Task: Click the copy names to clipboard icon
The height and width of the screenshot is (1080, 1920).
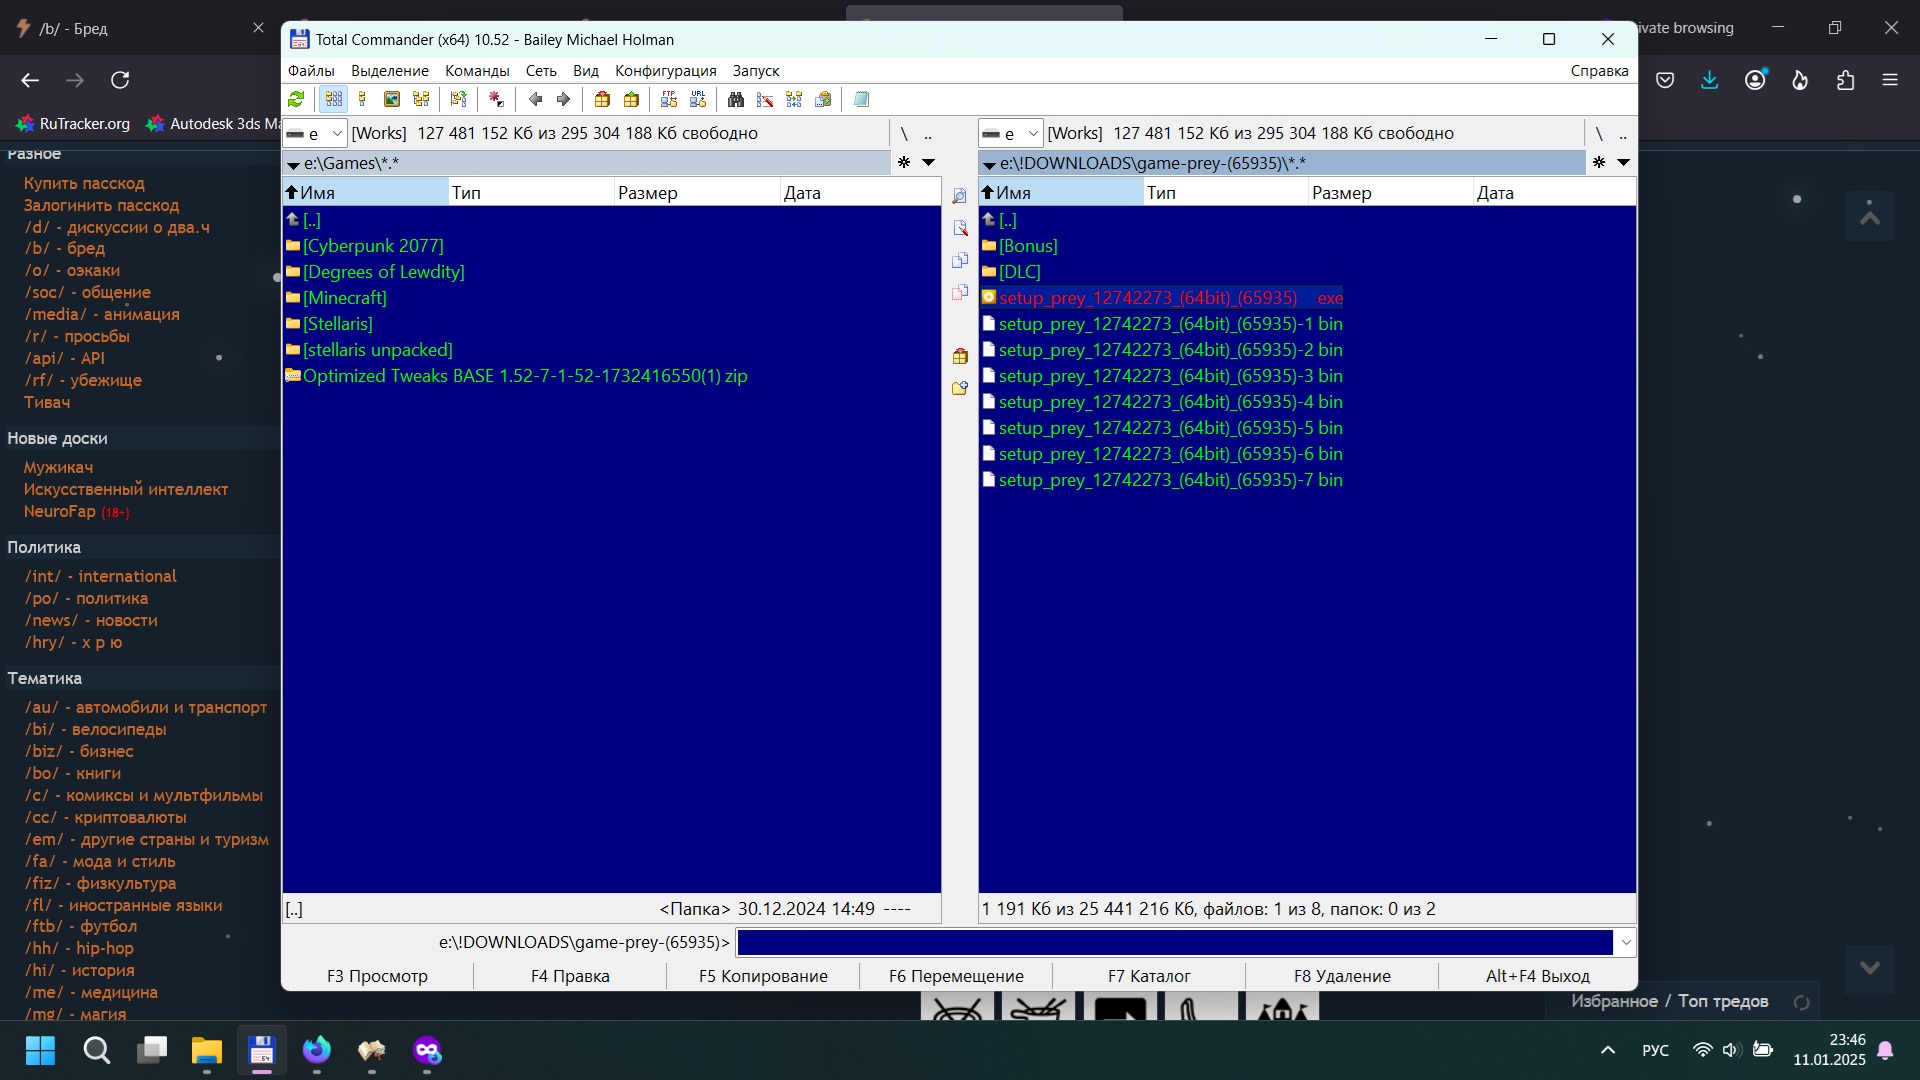Action: (823, 99)
